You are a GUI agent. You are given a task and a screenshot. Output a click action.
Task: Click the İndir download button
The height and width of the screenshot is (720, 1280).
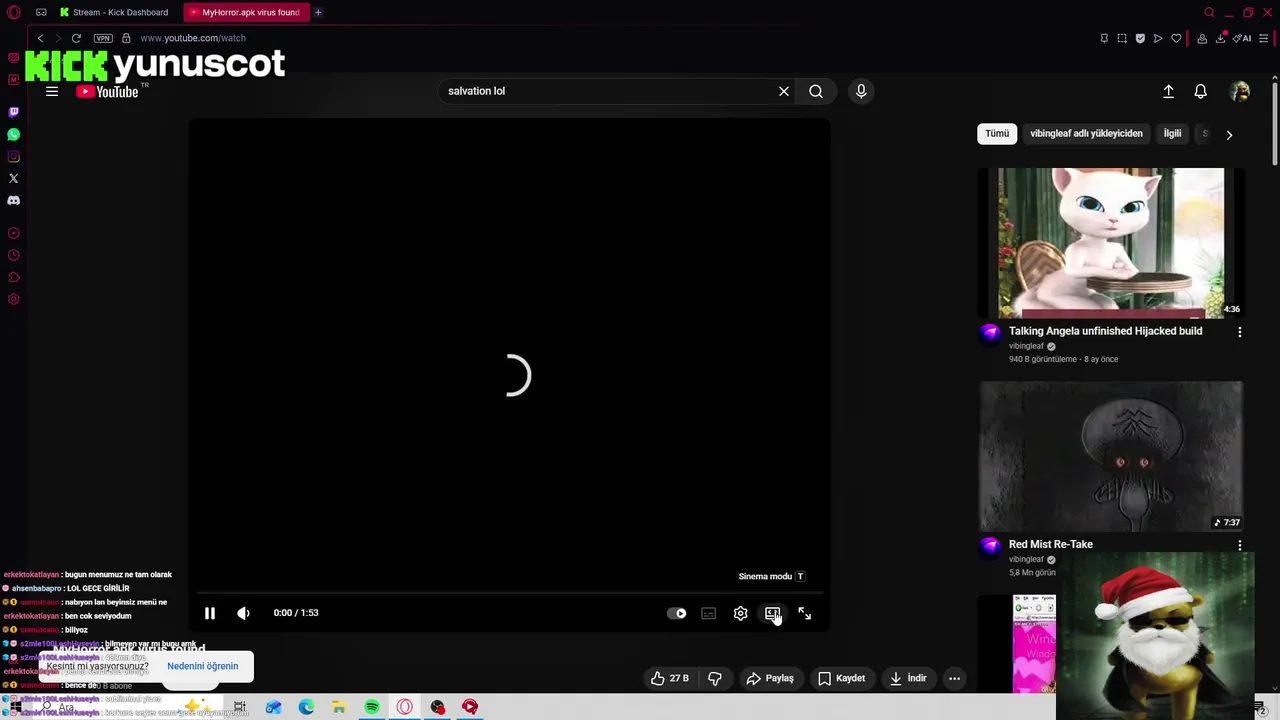(x=908, y=678)
